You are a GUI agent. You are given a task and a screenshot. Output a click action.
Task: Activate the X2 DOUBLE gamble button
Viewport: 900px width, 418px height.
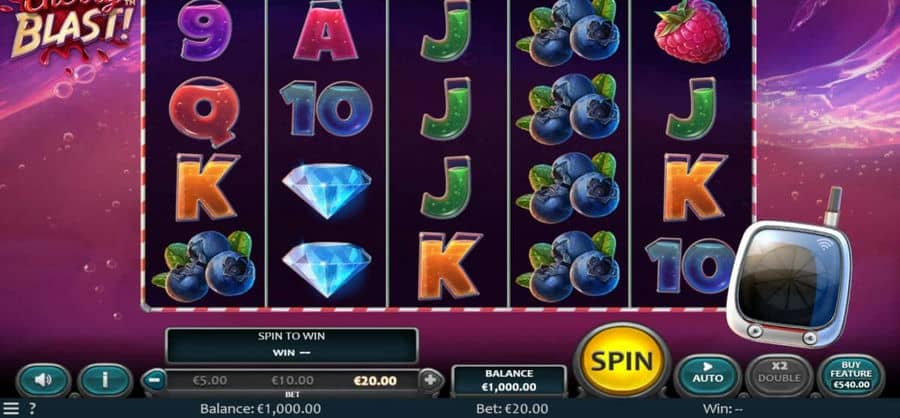778,376
